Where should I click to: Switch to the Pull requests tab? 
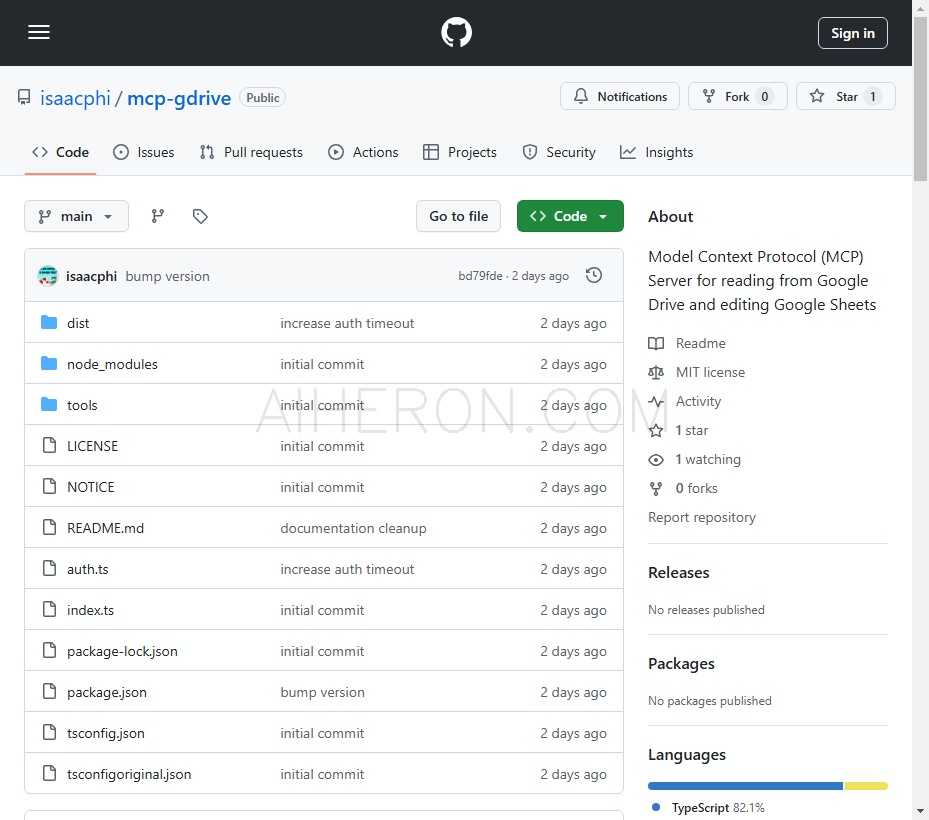pyautogui.click(x=251, y=152)
